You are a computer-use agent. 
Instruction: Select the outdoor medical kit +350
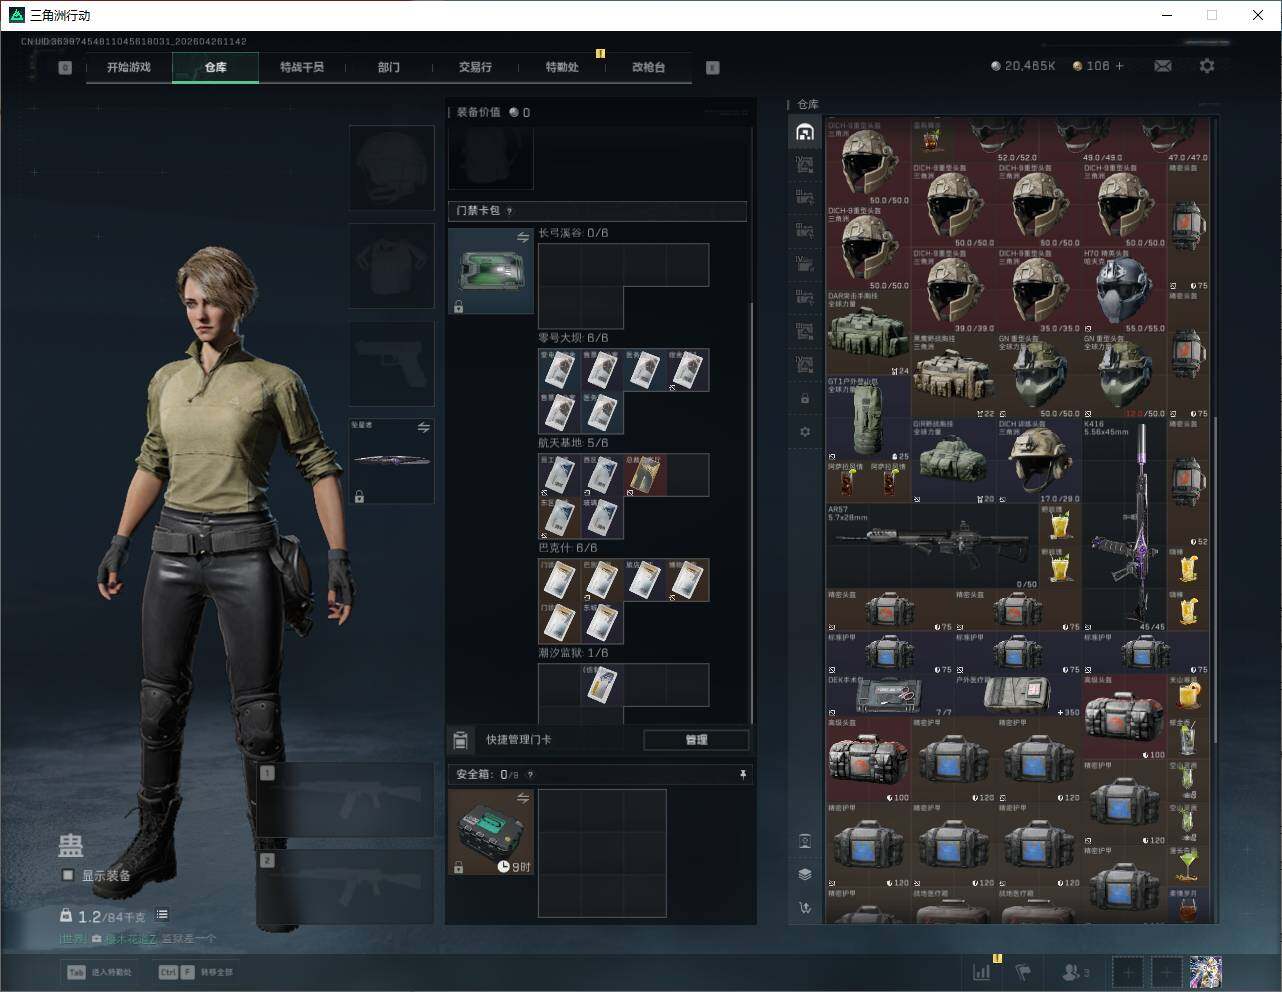1018,695
